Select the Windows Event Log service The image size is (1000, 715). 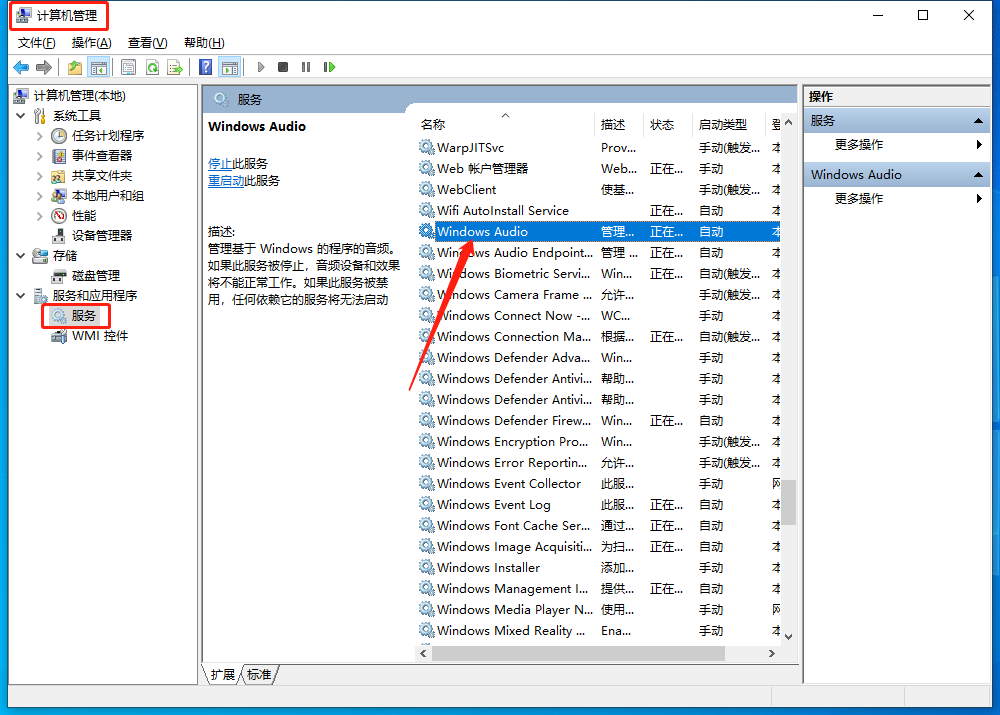click(493, 504)
